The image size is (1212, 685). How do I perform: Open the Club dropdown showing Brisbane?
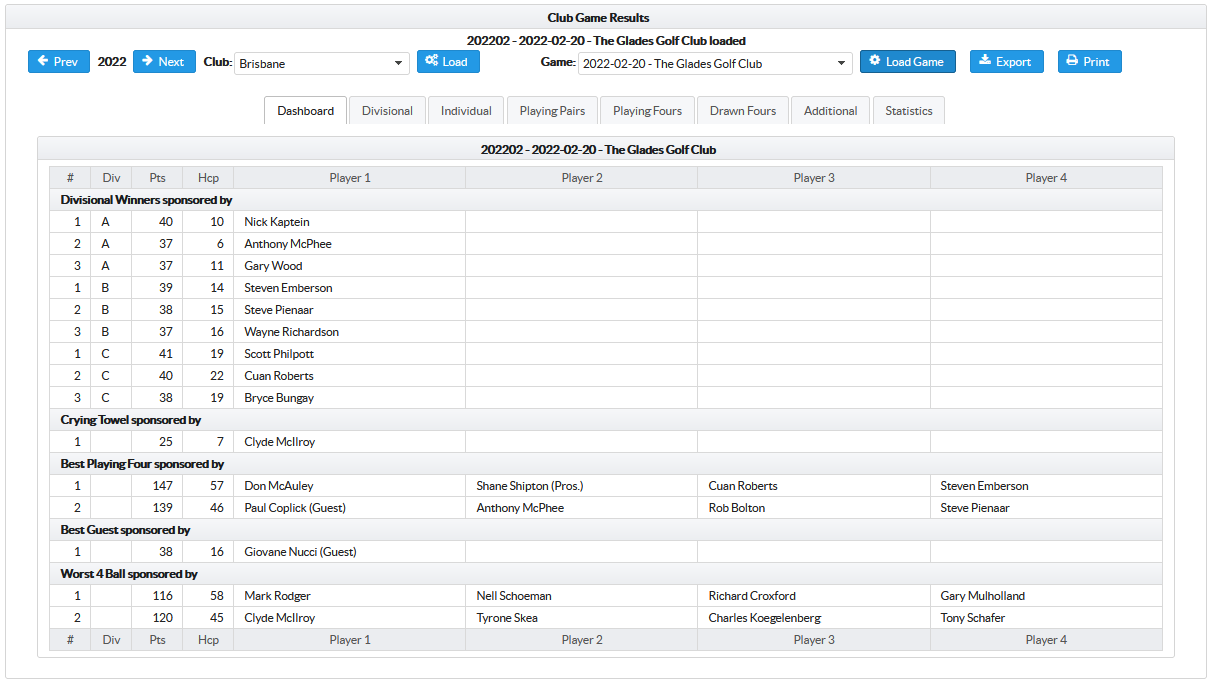[x=322, y=64]
